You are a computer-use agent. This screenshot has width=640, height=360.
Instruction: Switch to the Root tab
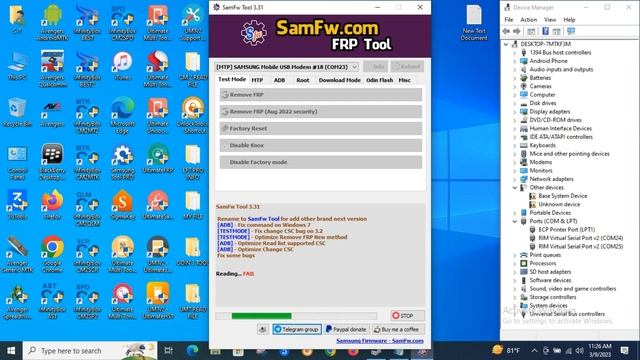tap(302, 80)
